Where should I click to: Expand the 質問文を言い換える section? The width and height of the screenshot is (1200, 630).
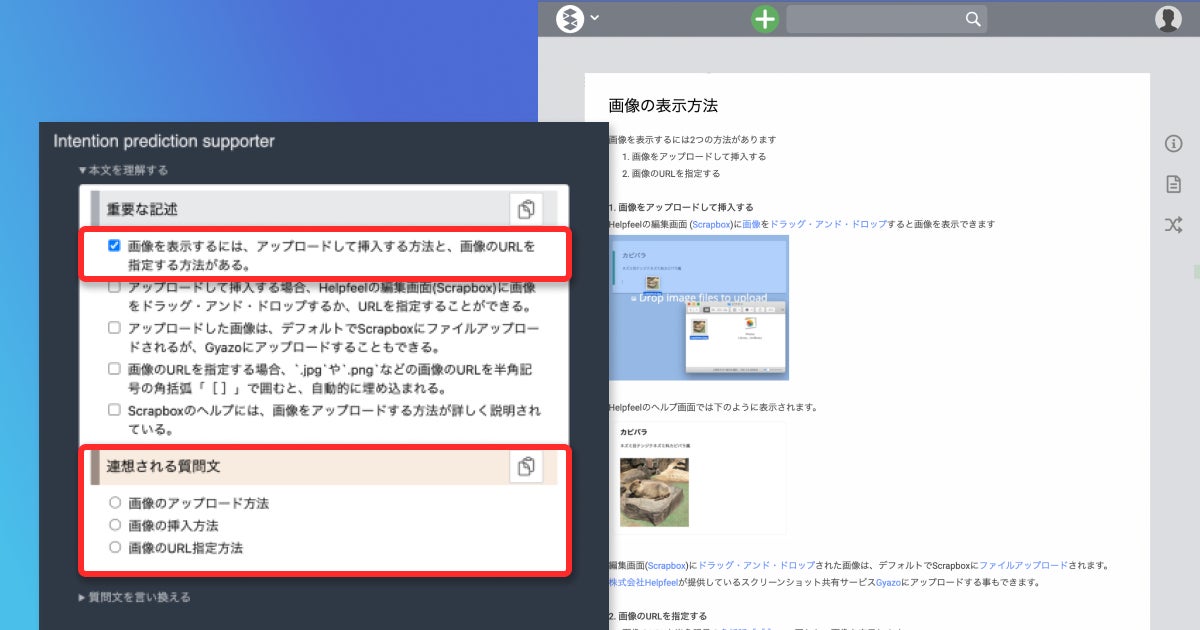pos(134,597)
